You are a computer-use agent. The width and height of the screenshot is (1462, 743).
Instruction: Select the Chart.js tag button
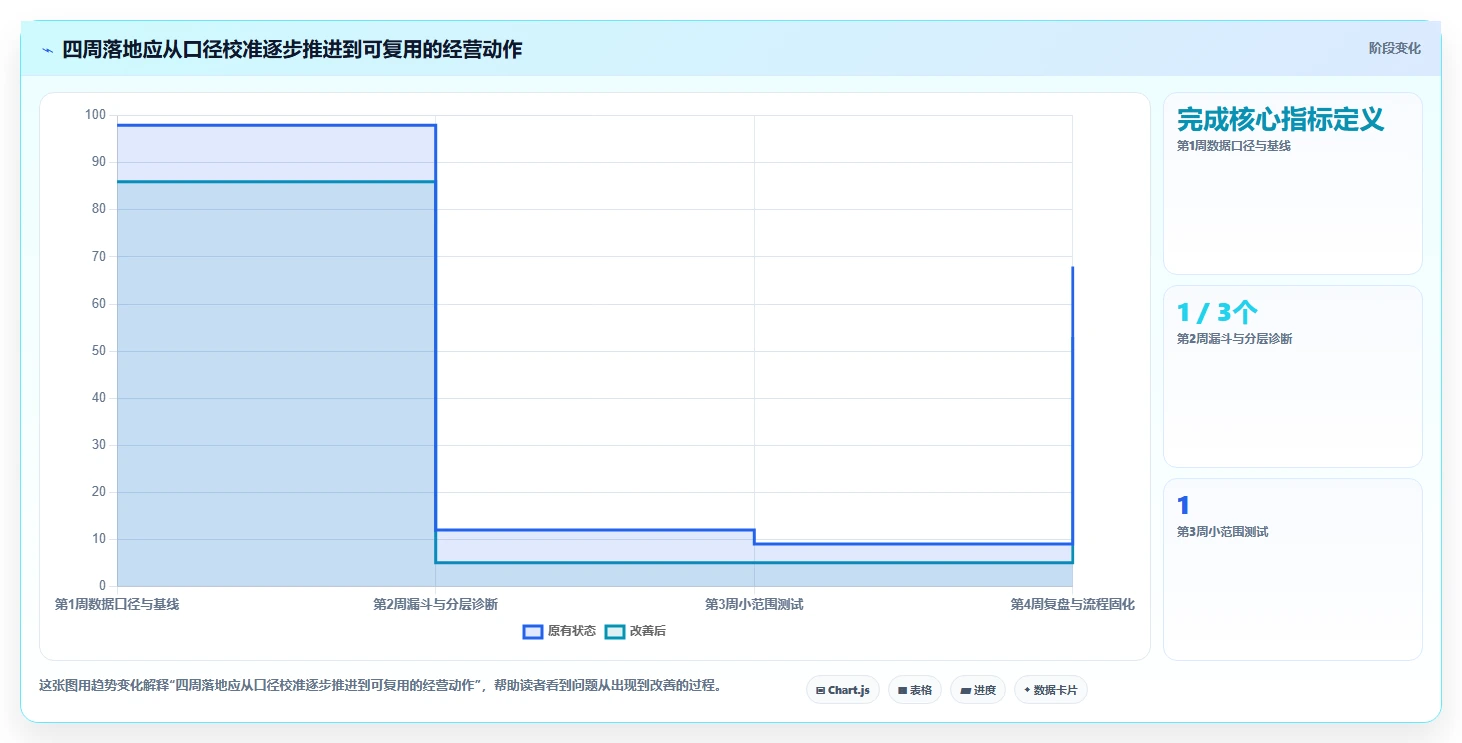point(843,690)
